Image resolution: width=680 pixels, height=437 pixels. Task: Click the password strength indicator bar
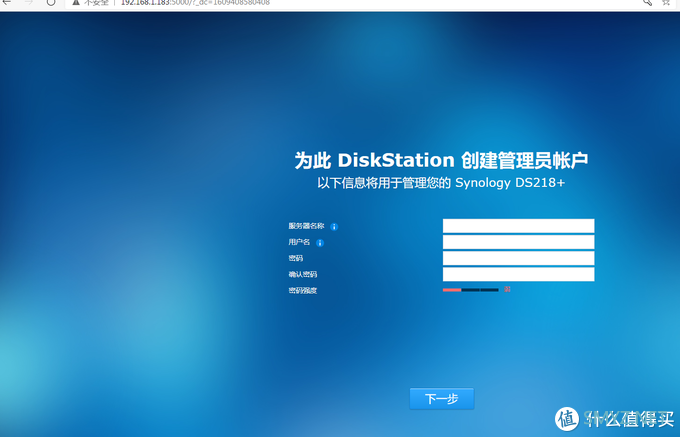click(471, 290)
